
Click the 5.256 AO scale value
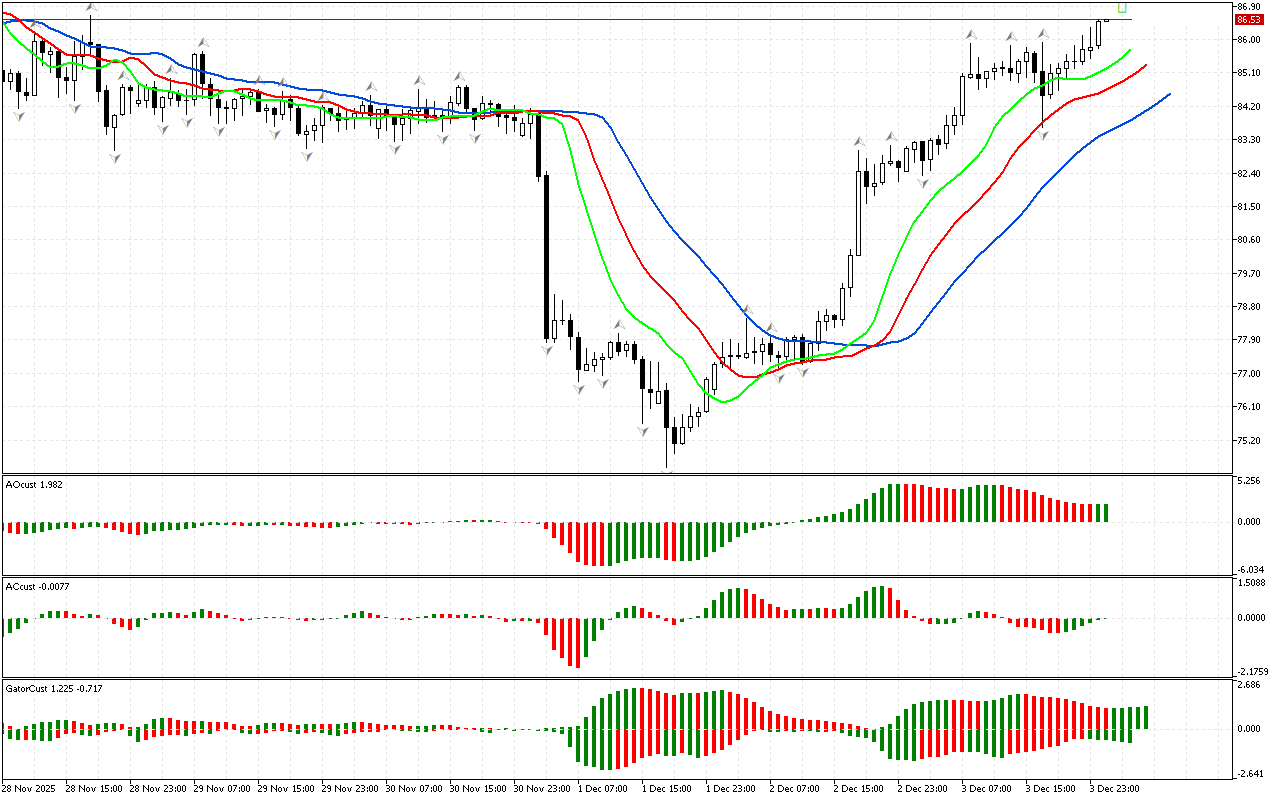(x=1247, y=481)
